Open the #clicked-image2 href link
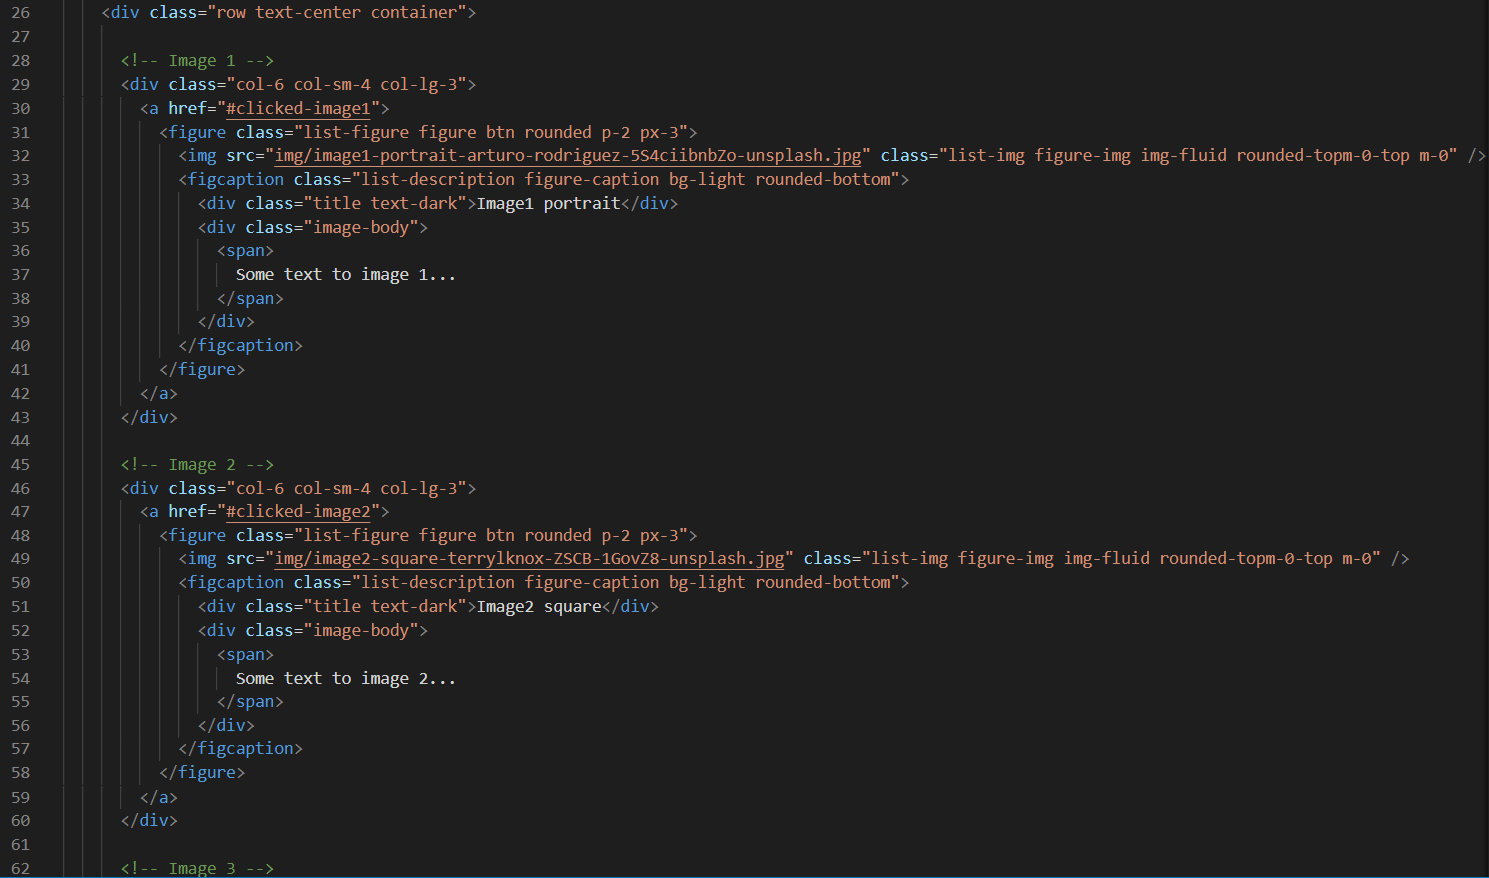 click(298, 511)
